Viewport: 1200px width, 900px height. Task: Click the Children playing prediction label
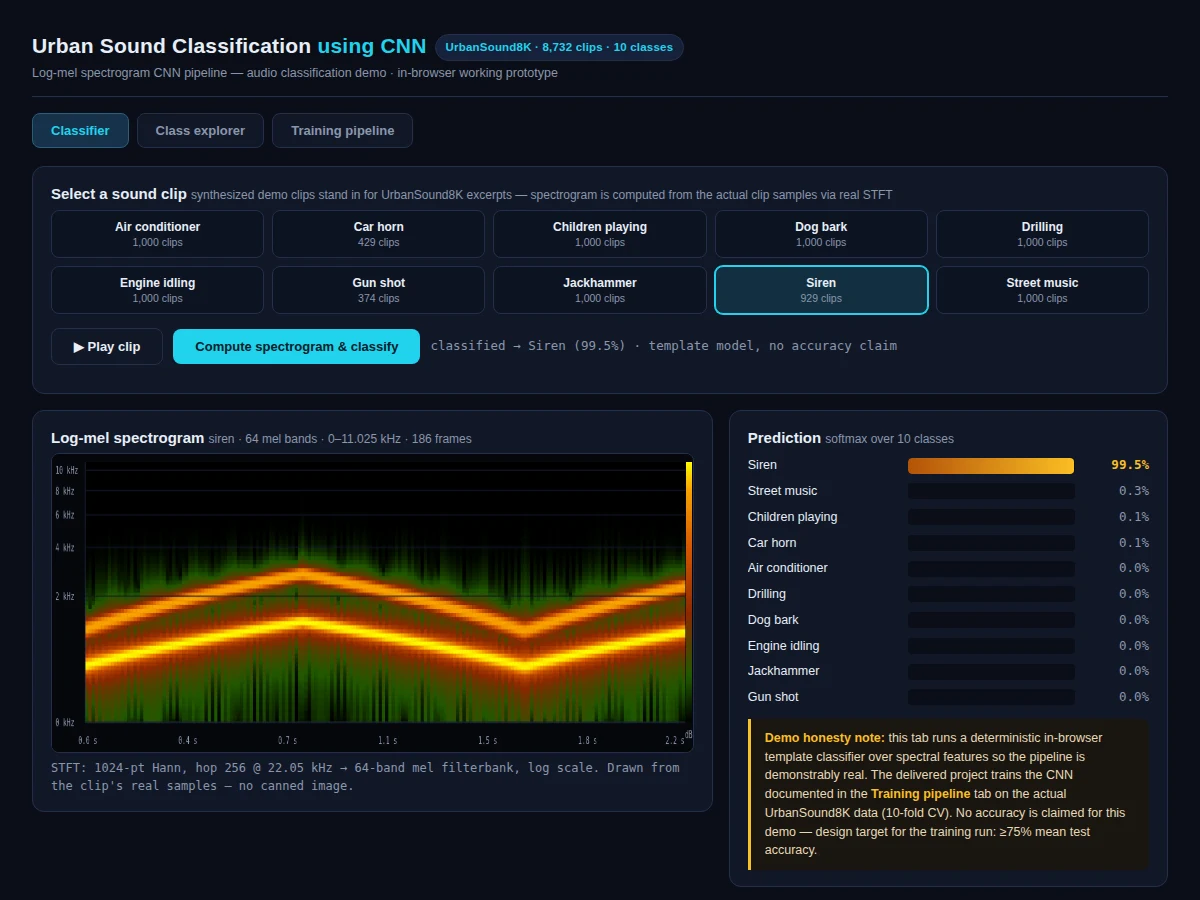tap(793, 517)
